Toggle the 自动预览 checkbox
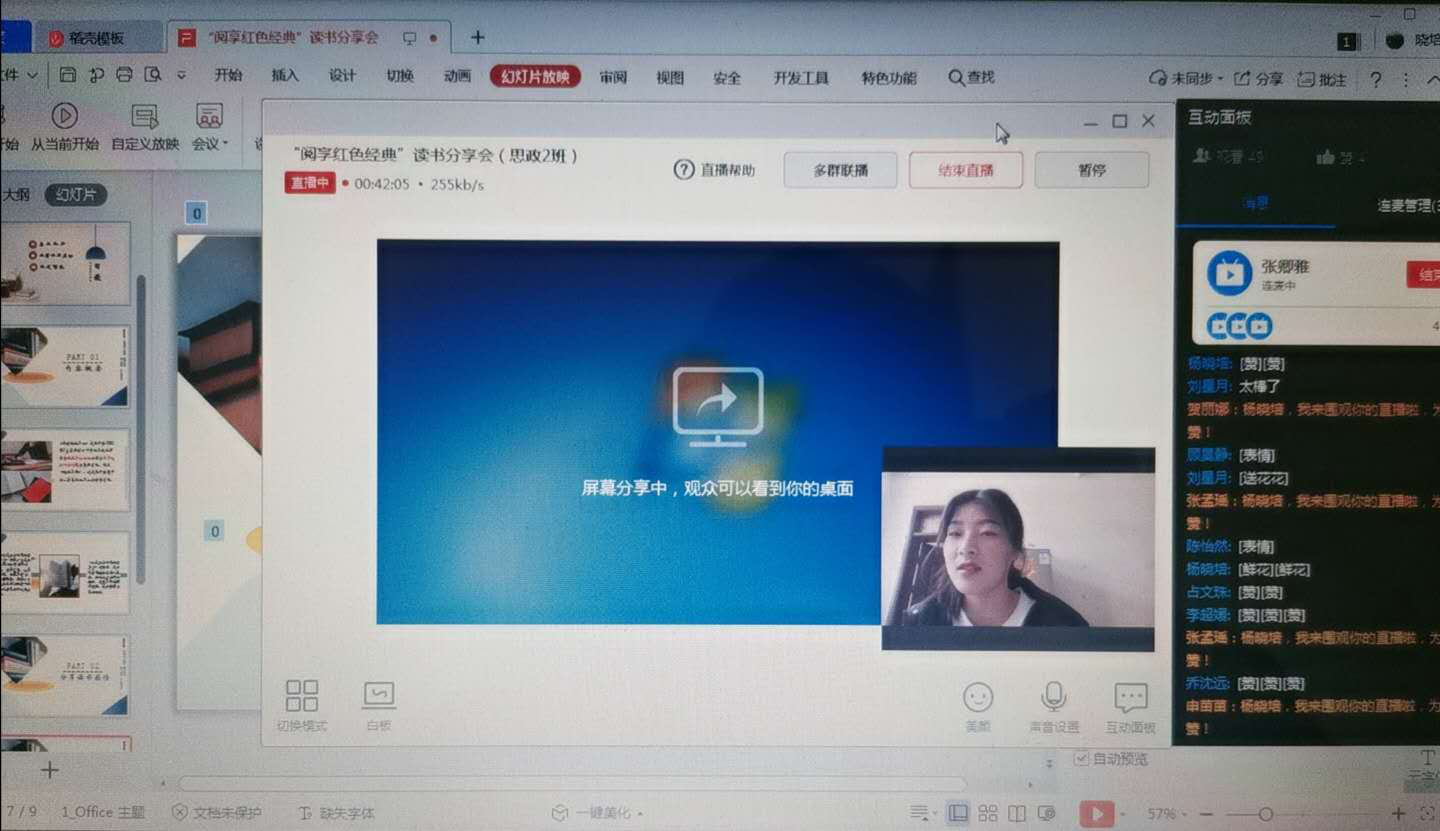This screenshot has height=831, width=1440. (1080, 759)
